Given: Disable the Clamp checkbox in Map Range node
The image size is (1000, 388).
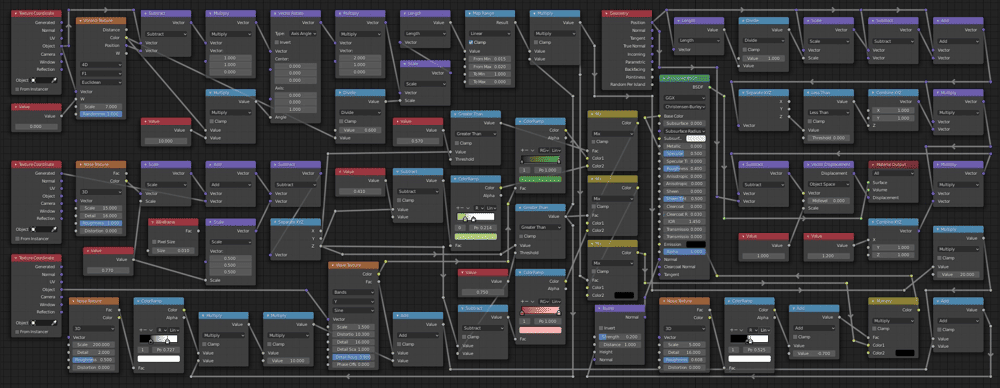Looking at the screenshot, I should [471, 42].
